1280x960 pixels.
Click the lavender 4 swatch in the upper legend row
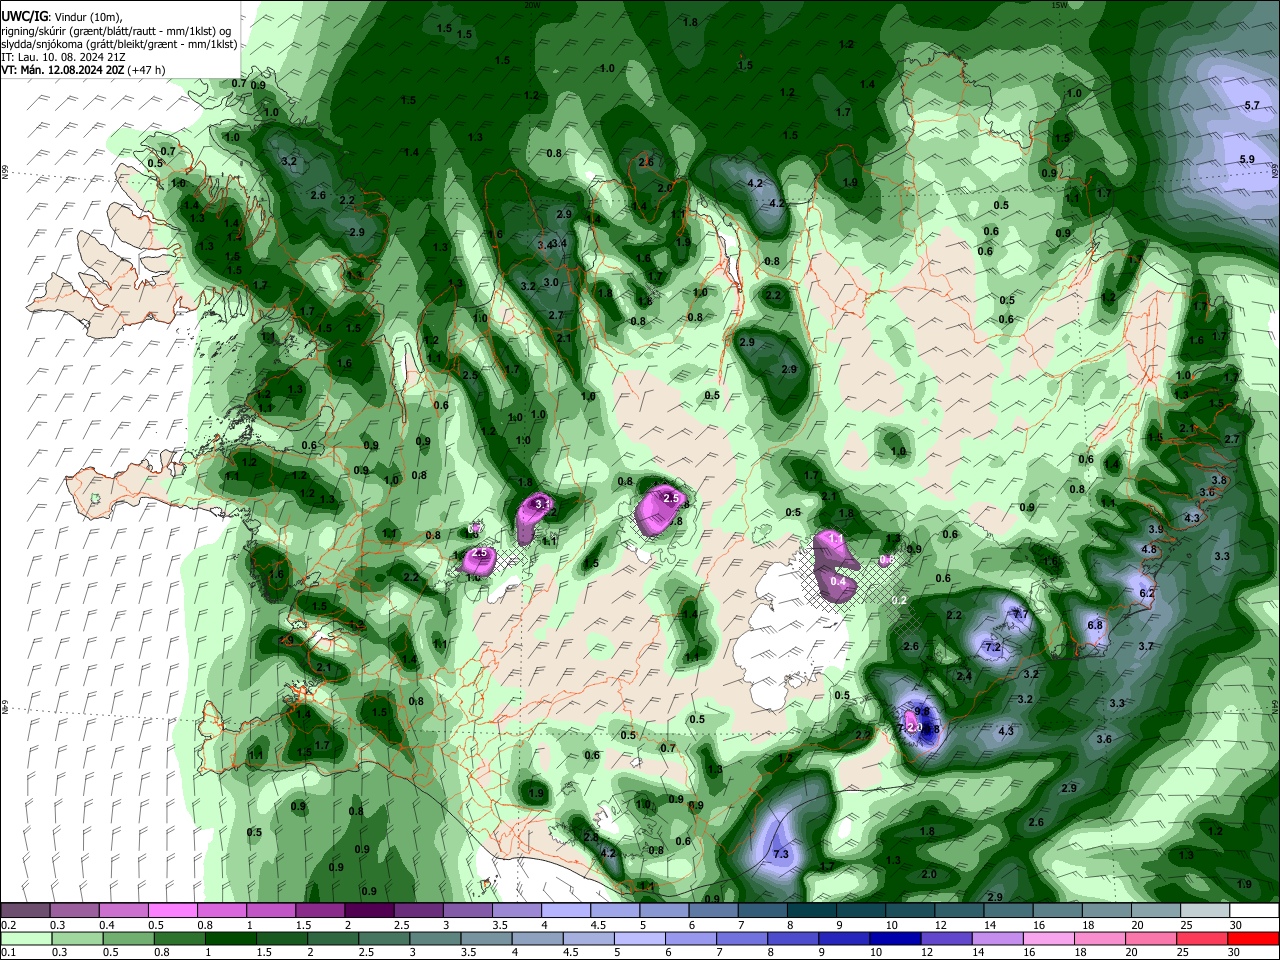[x=565, y=911]
